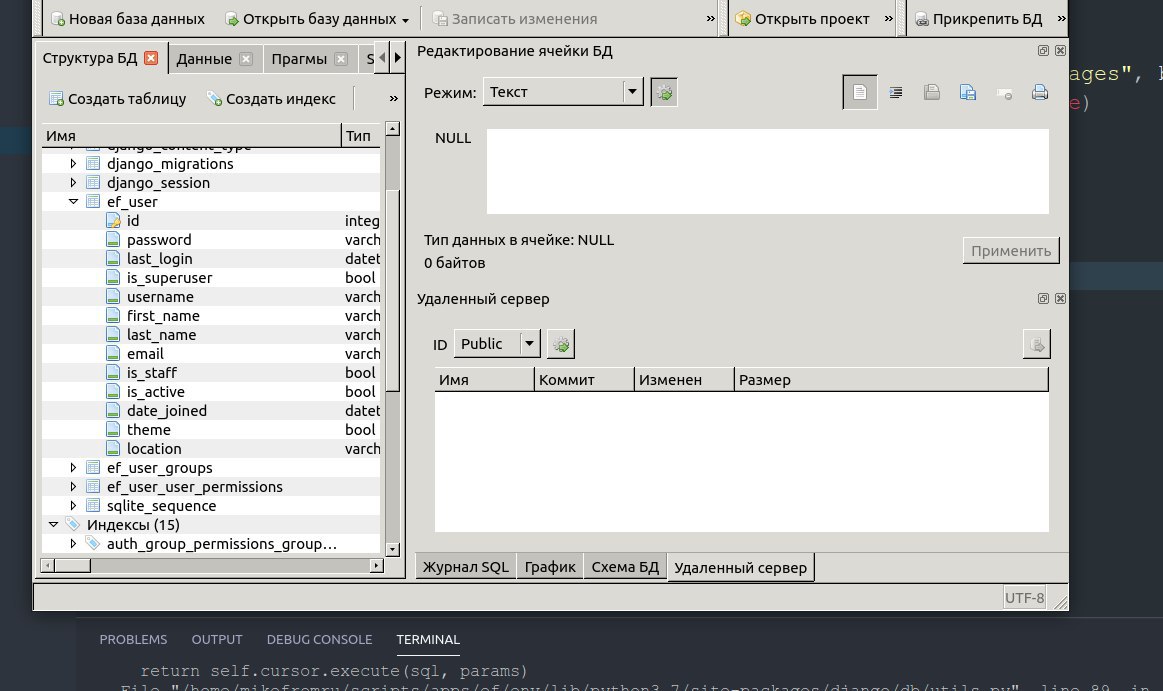Click the table icon of django_migrations

[x=93, y=163]
